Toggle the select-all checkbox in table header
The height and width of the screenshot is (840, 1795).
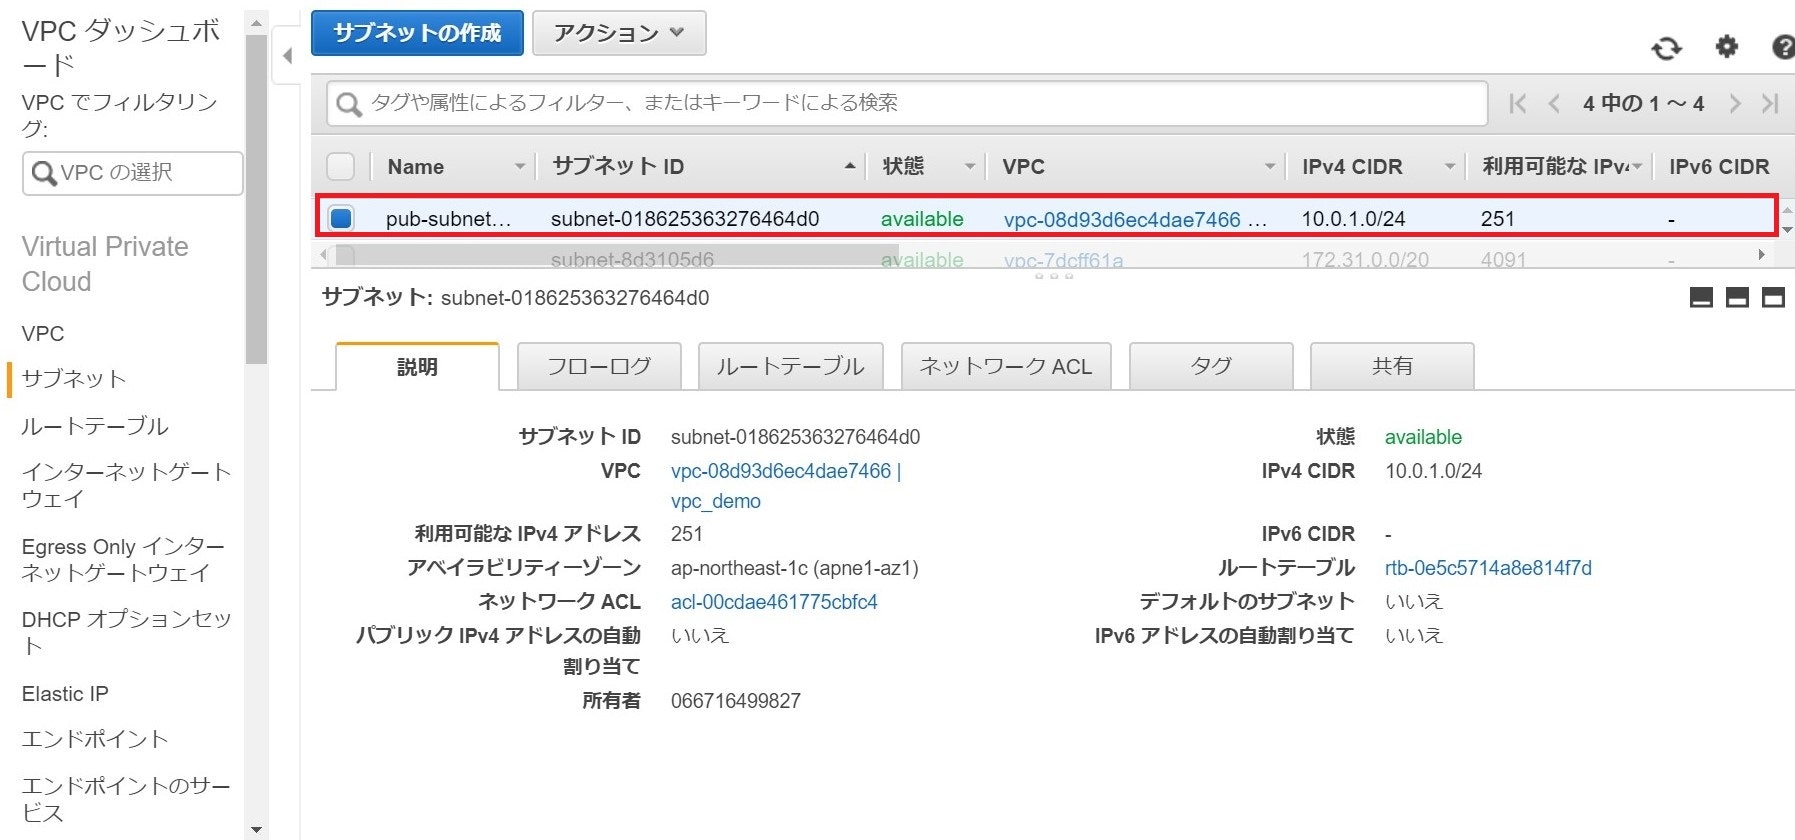click(x=341, y=166)
